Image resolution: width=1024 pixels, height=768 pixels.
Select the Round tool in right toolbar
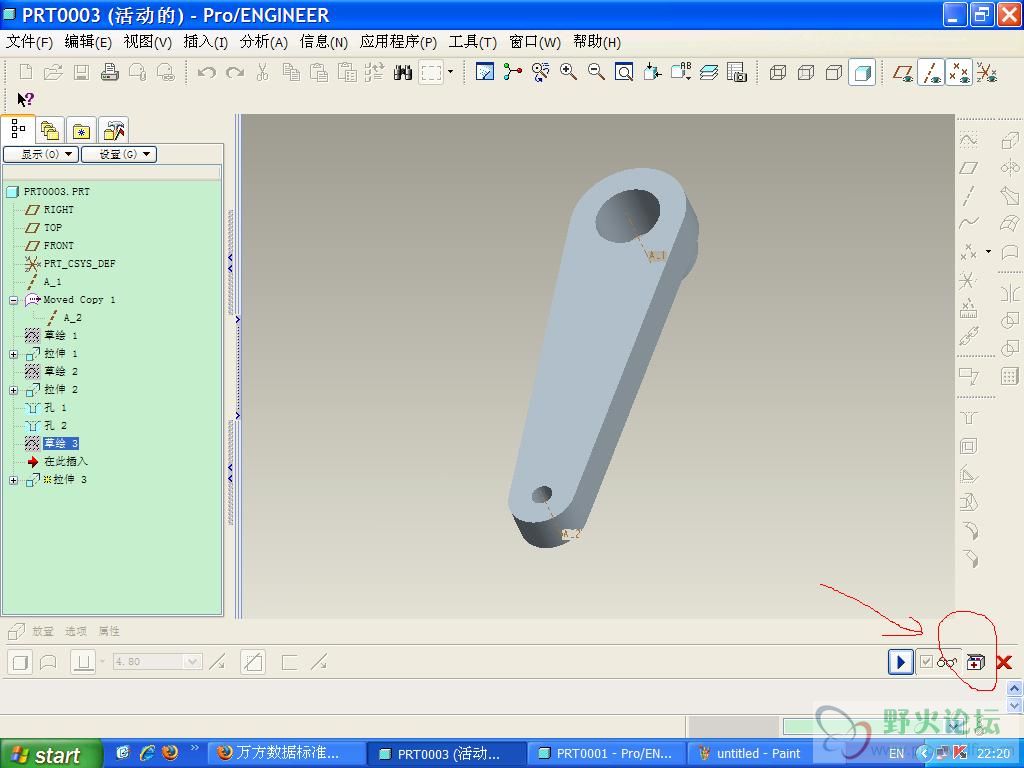970,530
